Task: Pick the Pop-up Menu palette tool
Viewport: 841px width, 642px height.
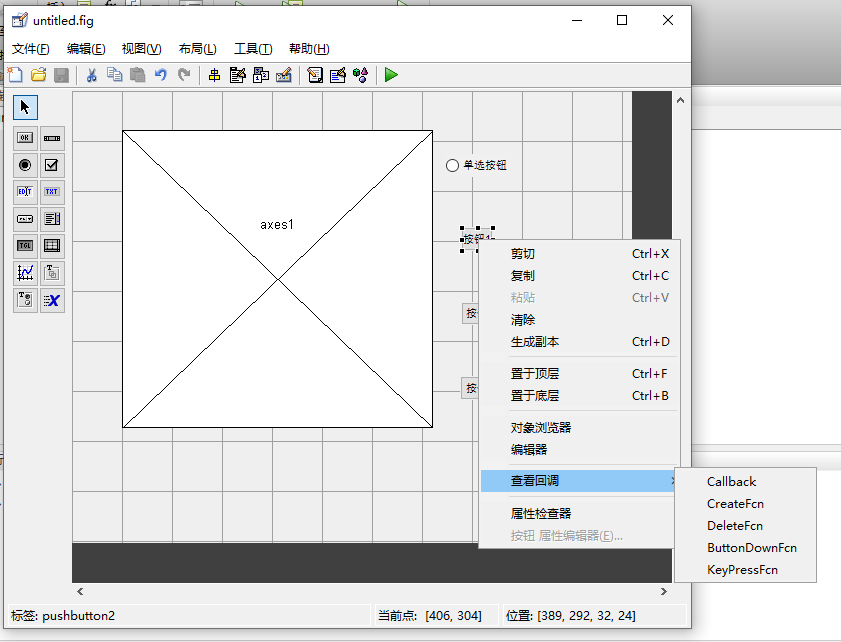Action: 25,219
